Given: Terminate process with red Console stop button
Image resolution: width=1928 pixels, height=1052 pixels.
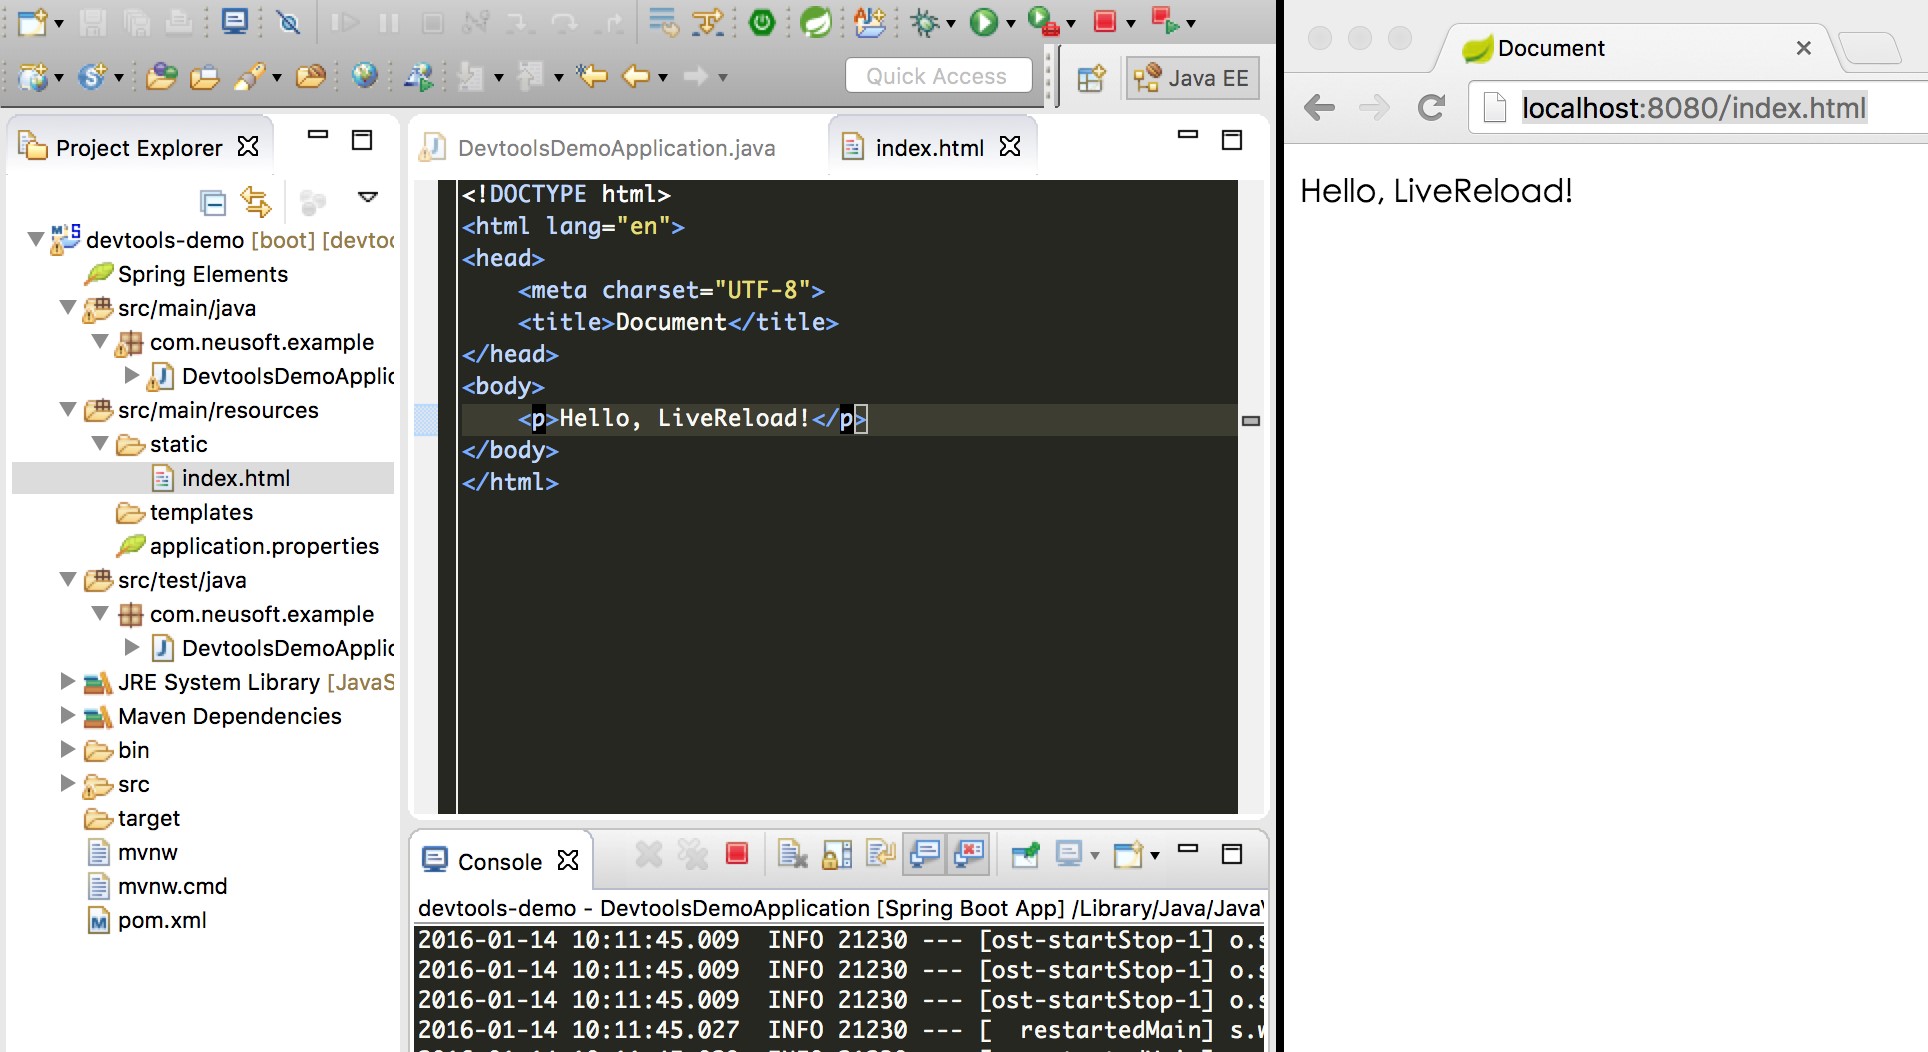Looking at the screenshot, I should (x=737, y=853).
